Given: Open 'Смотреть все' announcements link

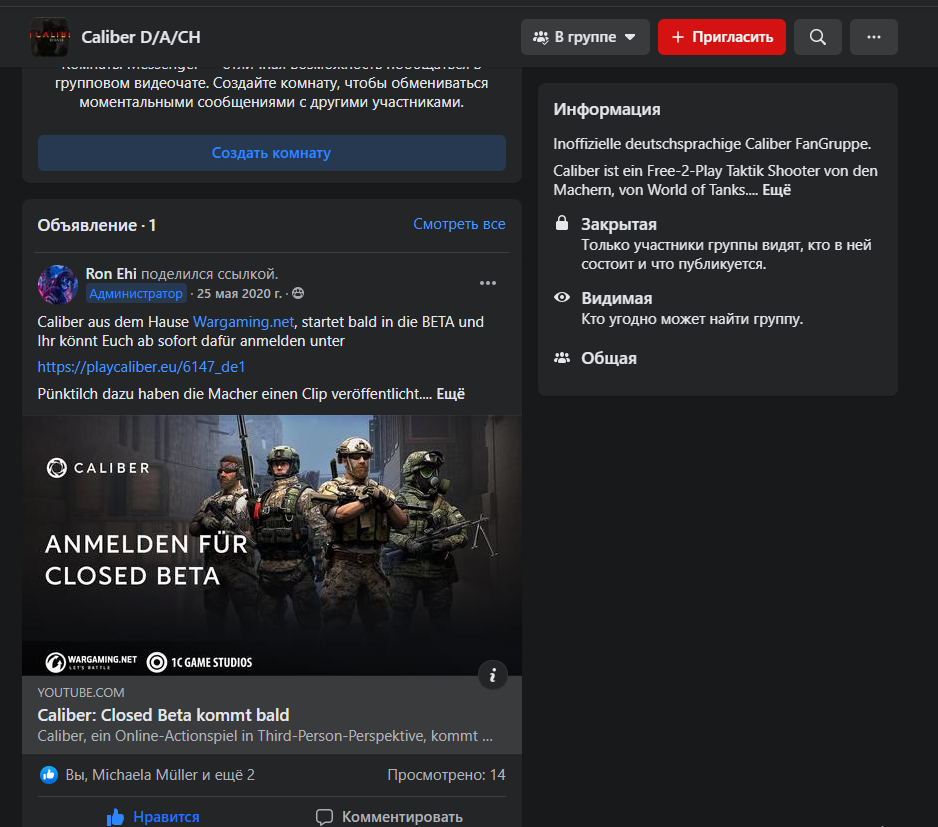Looking at the screenshot, I should (459, 224).
